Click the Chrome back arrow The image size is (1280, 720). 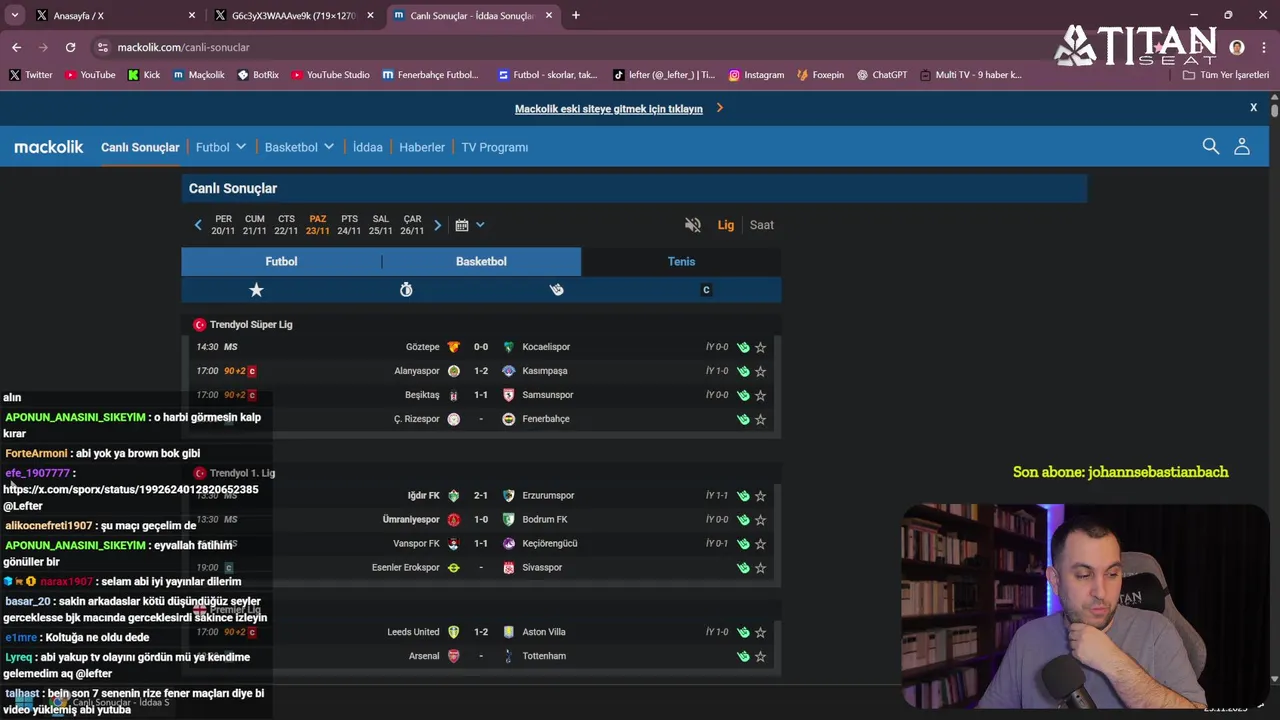coord(16,47)
